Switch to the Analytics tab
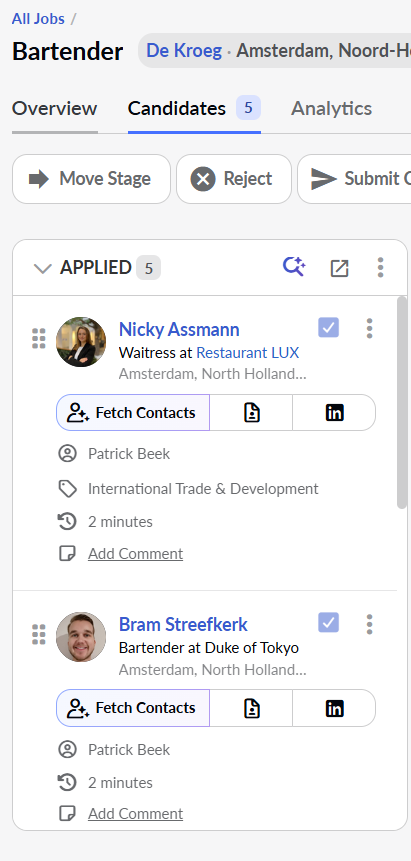 [331, 108]
